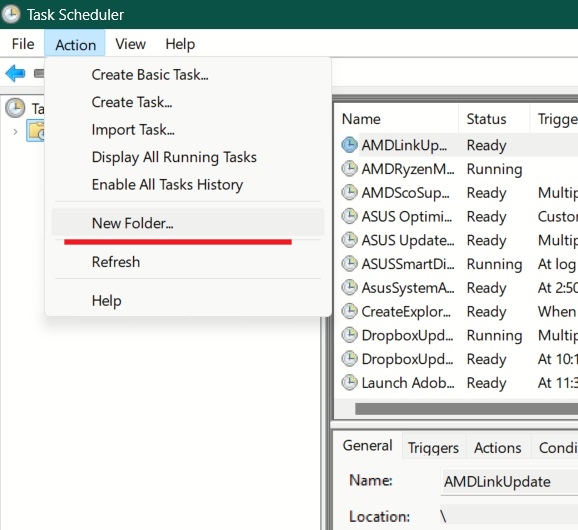This screenshot has width=578, height=530.
Task: Select the ASUS Optimi... task name
Action: tap(407, 216)
